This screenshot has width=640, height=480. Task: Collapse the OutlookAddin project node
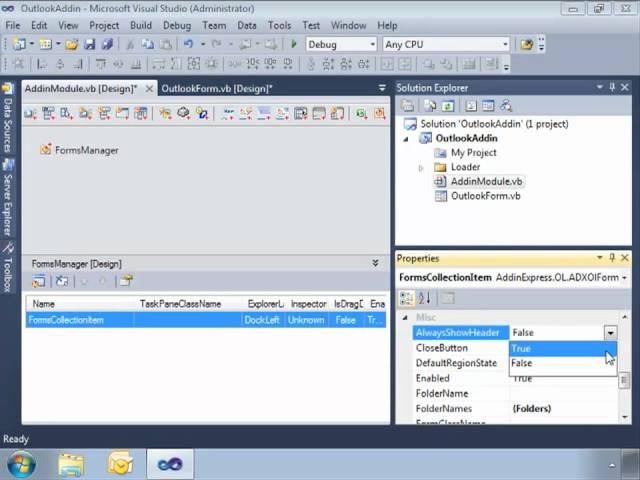(406, 139)
